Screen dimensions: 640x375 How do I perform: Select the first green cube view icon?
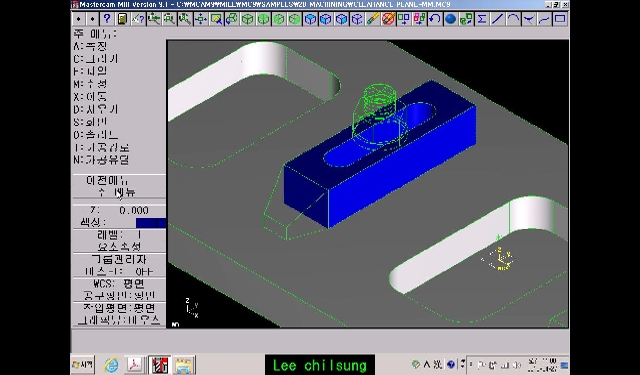pos(247,19)
